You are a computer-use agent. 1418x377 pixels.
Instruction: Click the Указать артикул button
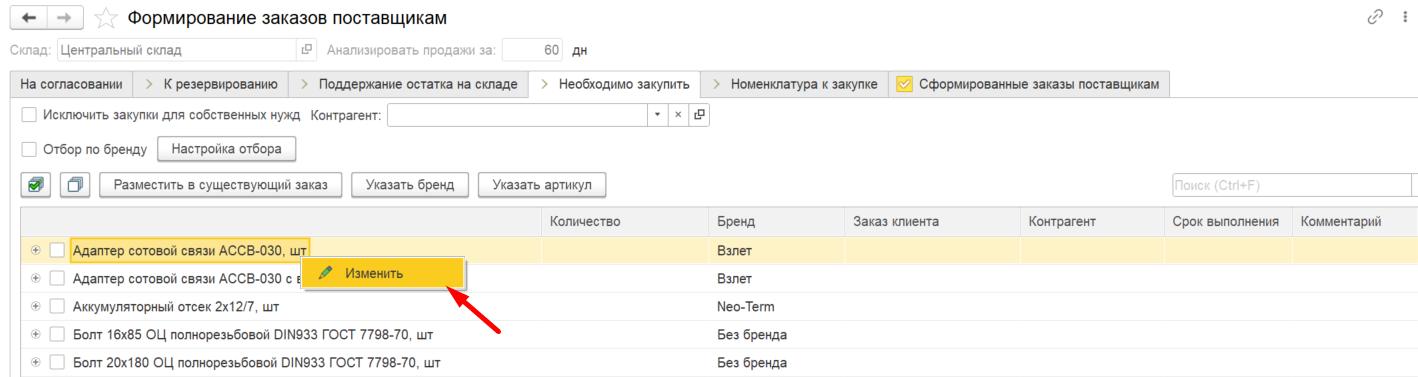click(x=542, y=184)
